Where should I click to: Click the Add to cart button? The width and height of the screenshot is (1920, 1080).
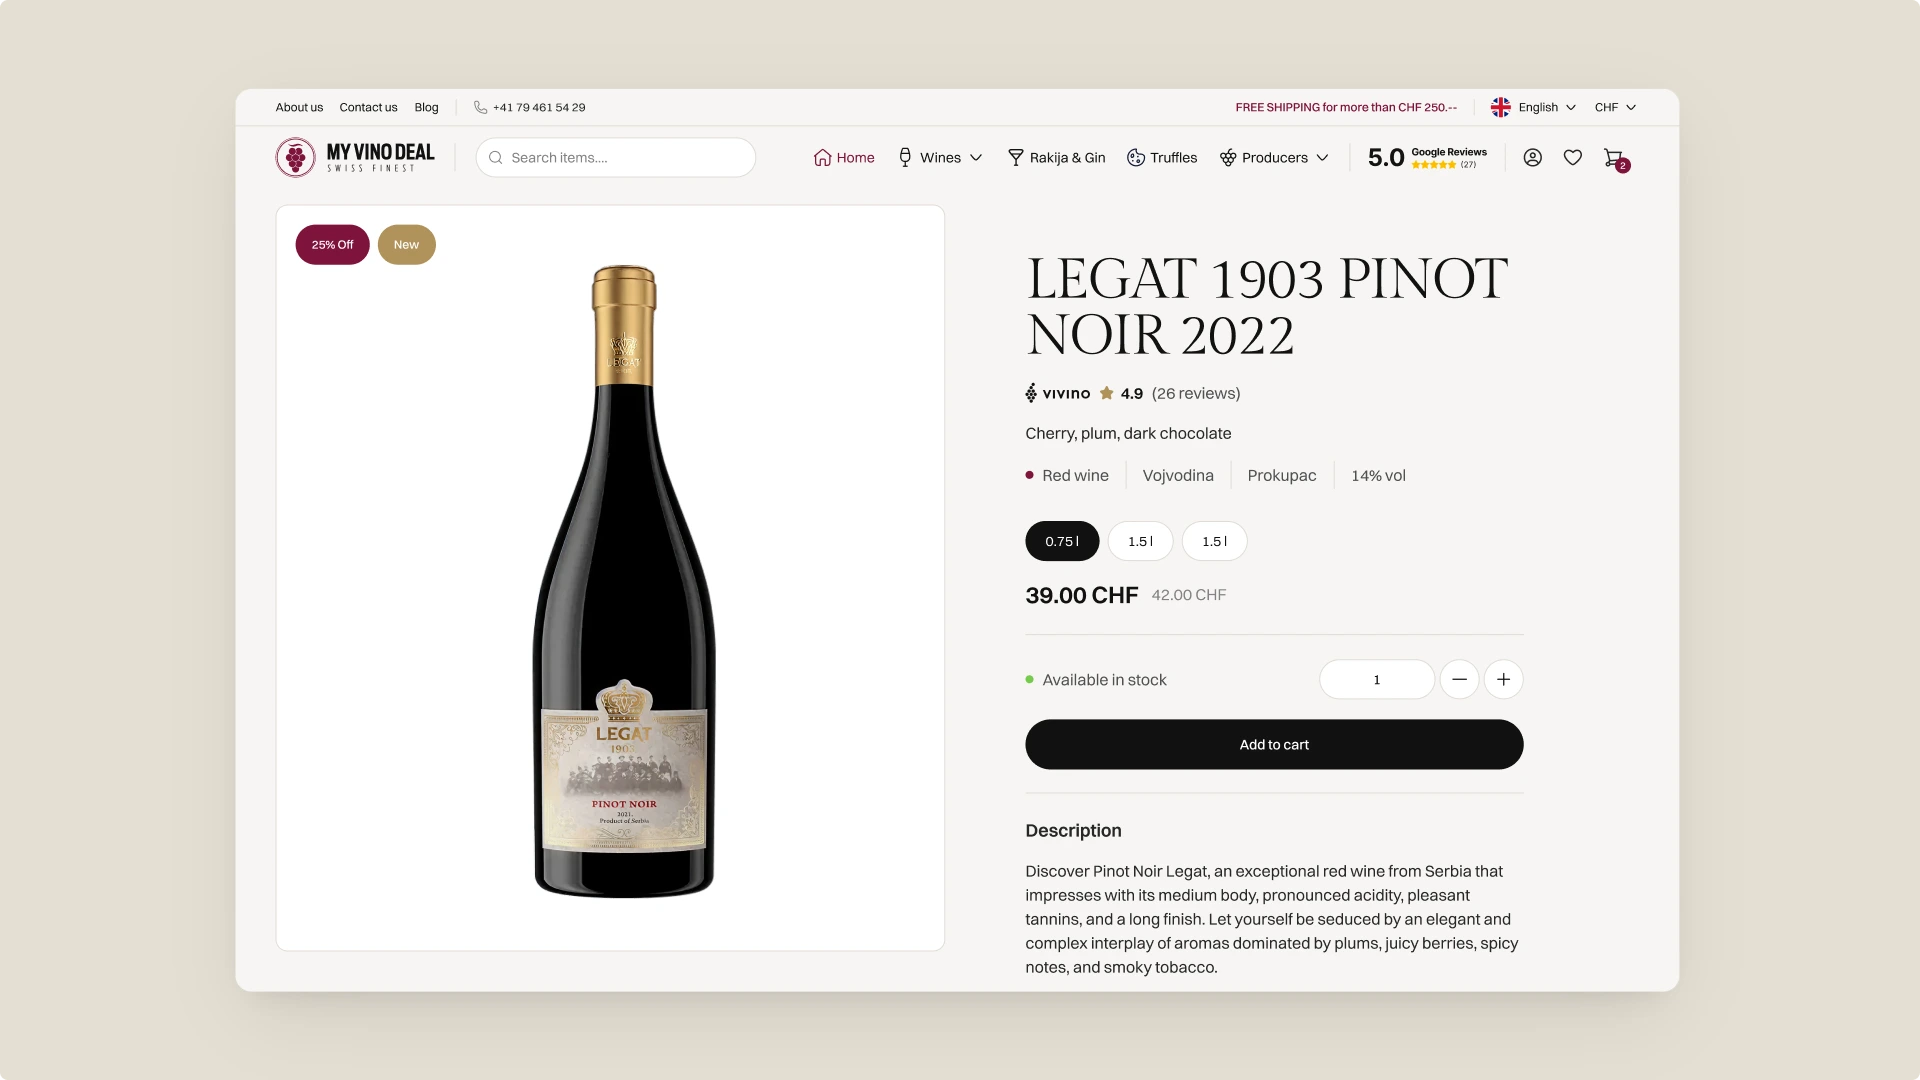(1274, 745)
